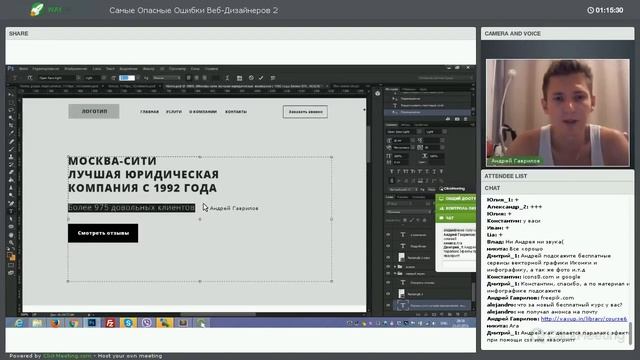Toggle text orientation icon in options bar
The image size is (640, 360).
pyautogui.click(x=30, y=78)
